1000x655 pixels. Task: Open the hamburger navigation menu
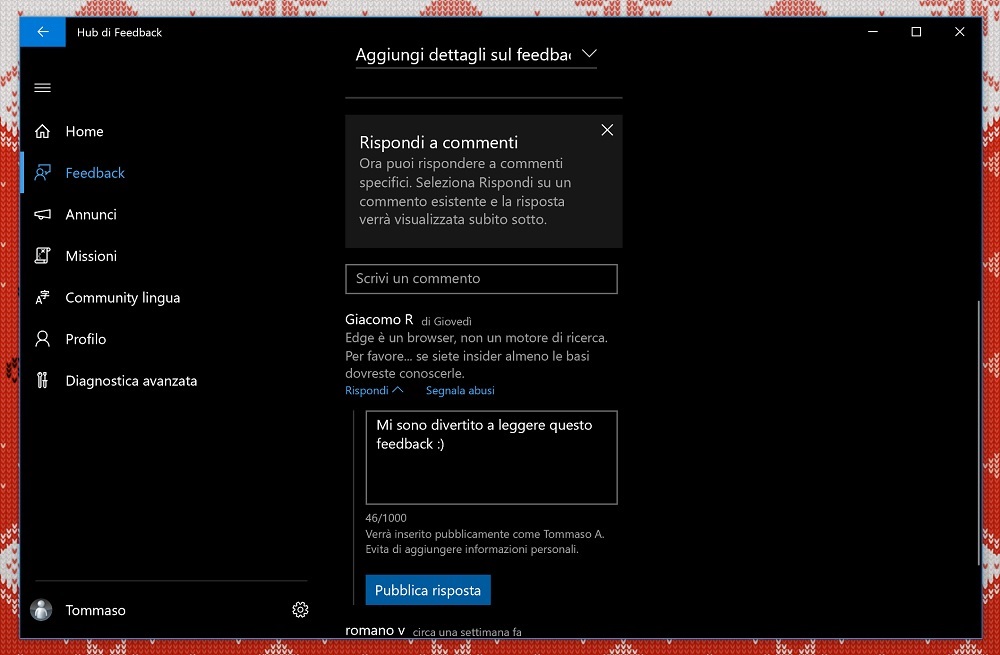pos(43,88)
